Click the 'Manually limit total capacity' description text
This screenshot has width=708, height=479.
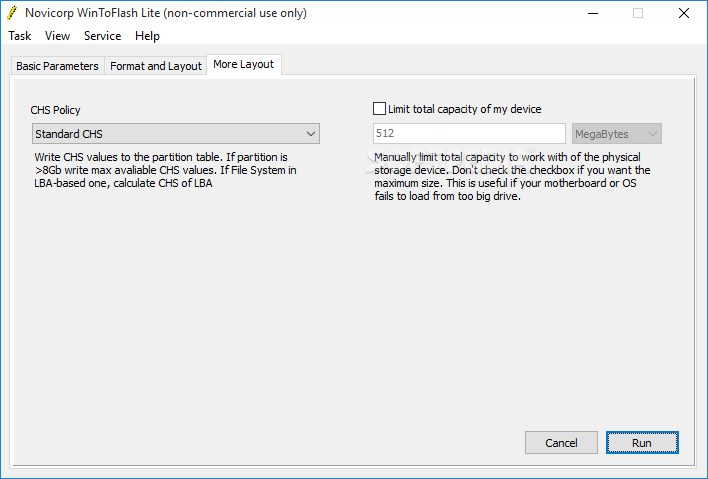click(x=512, y=177)
